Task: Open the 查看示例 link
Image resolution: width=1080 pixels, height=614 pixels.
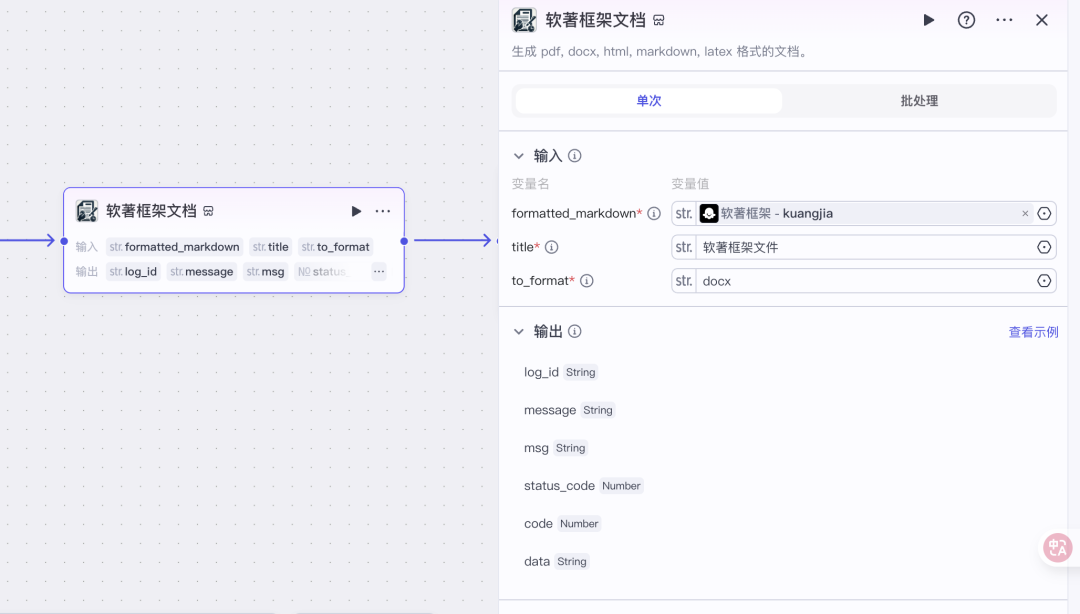Action: [1033, 332]
